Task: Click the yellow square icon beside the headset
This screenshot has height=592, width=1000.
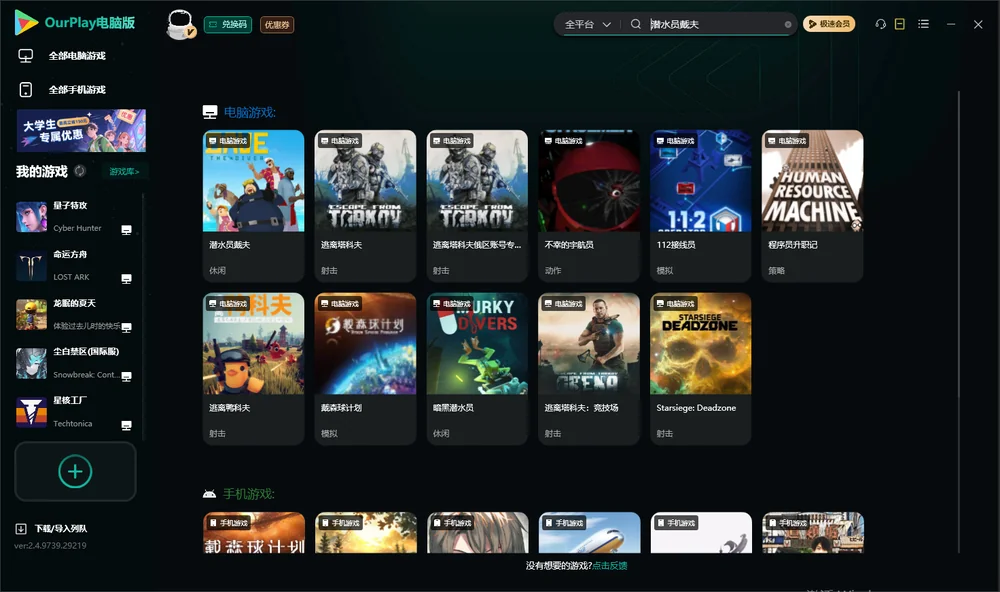Action: point(899,24)
